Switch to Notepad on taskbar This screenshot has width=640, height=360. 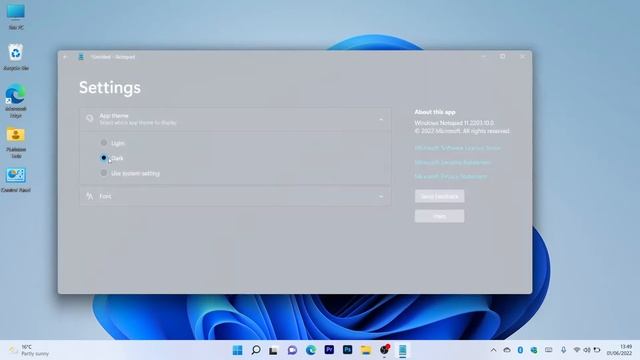tap(402, 350)
